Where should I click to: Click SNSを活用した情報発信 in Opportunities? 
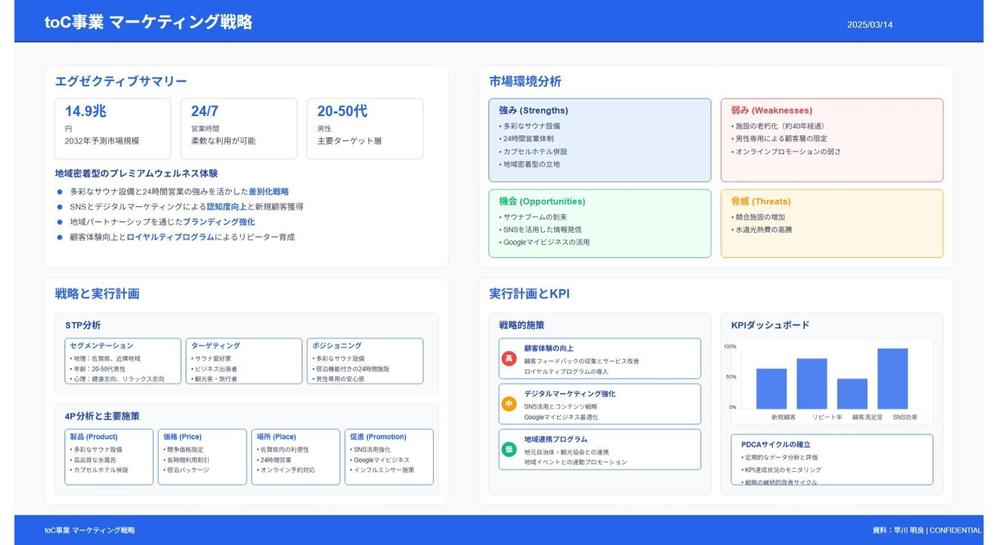(x=542, y=229)
